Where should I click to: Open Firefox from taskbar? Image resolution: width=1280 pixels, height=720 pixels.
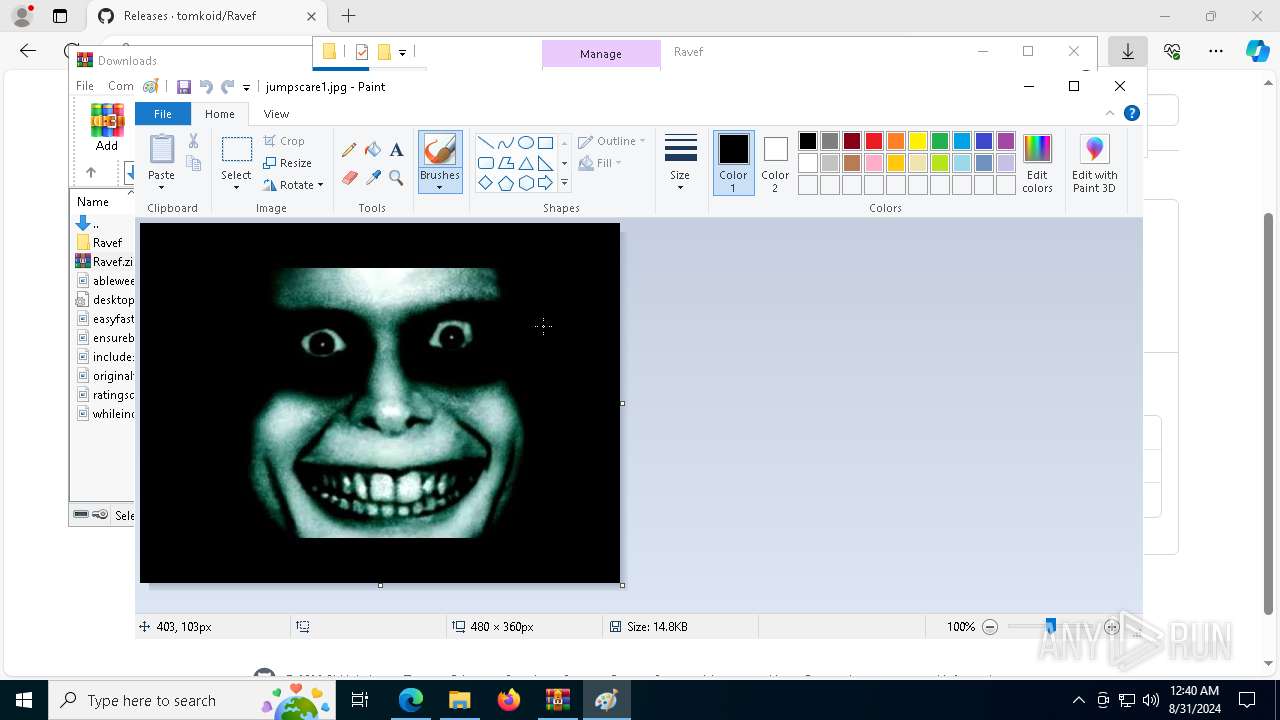pos(509,700)
